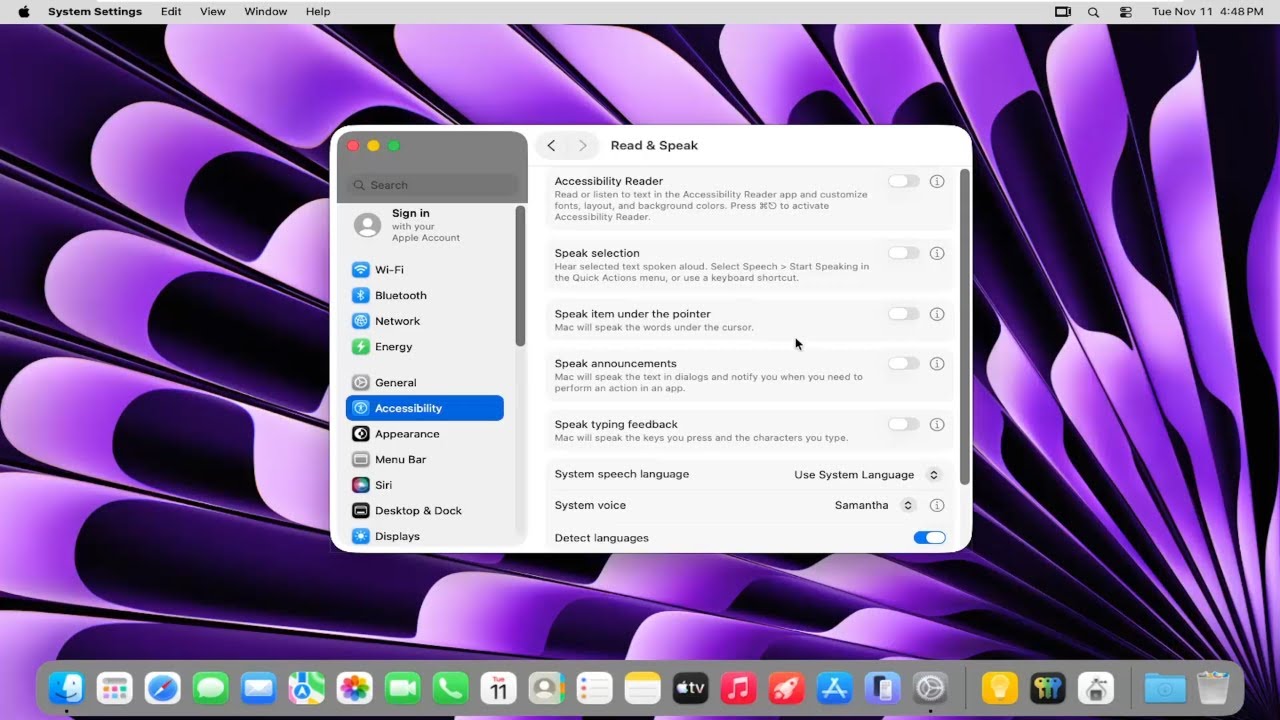Open the View menu
This screenshot has width=1280, height=720.
click(x=212, y=12)
